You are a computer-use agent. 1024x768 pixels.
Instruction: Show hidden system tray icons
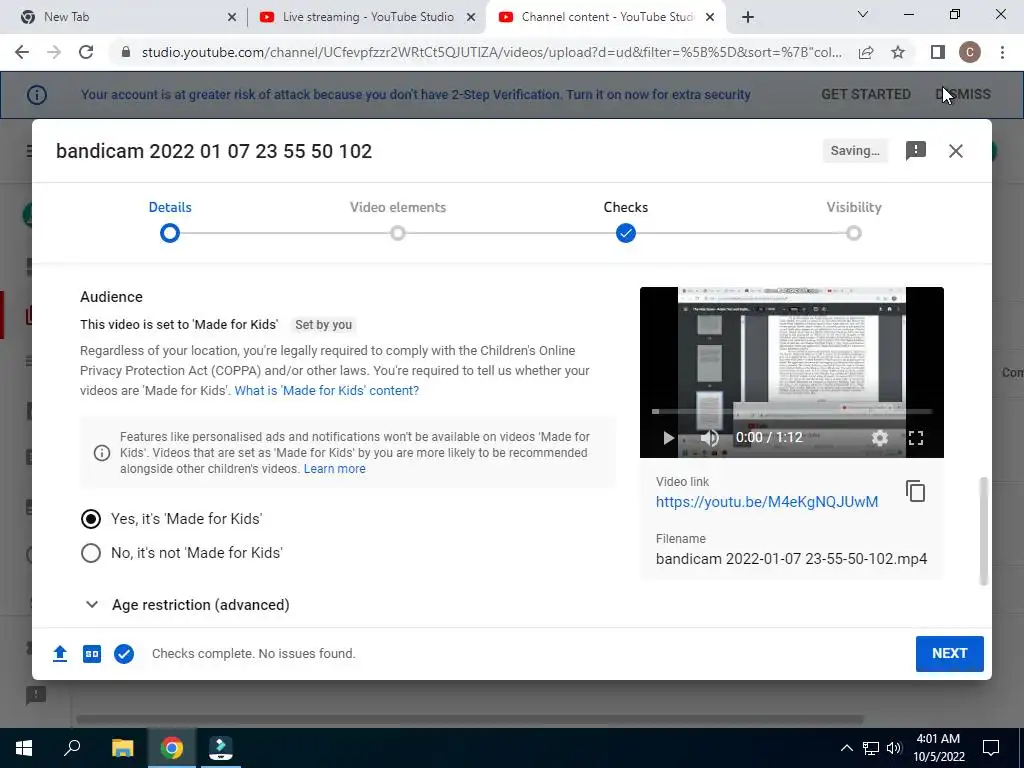846,748
